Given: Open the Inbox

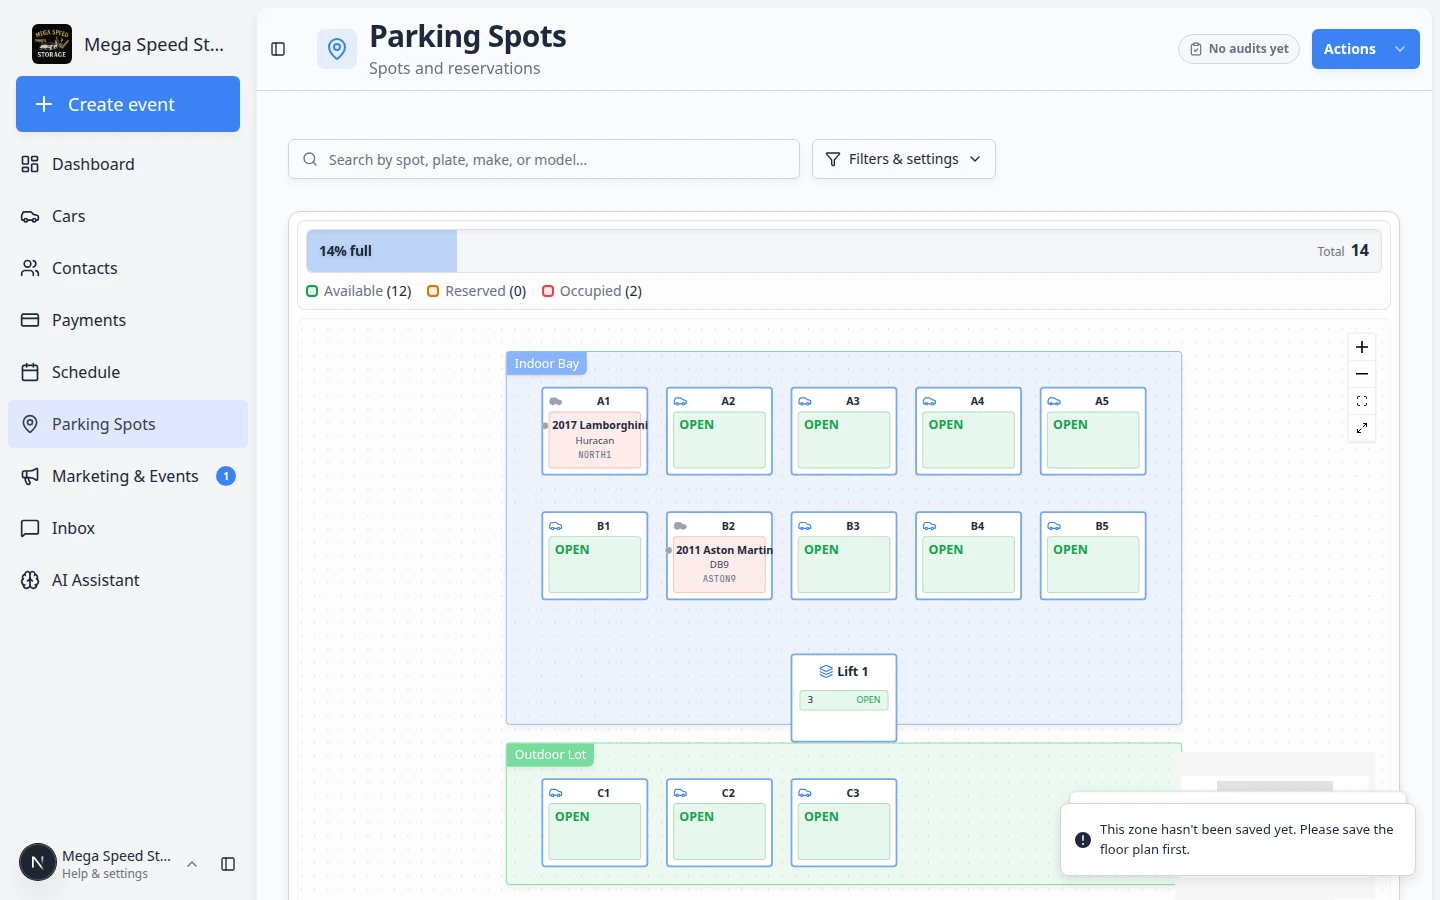Looking at the screenshot, I should tap(128, 528).
